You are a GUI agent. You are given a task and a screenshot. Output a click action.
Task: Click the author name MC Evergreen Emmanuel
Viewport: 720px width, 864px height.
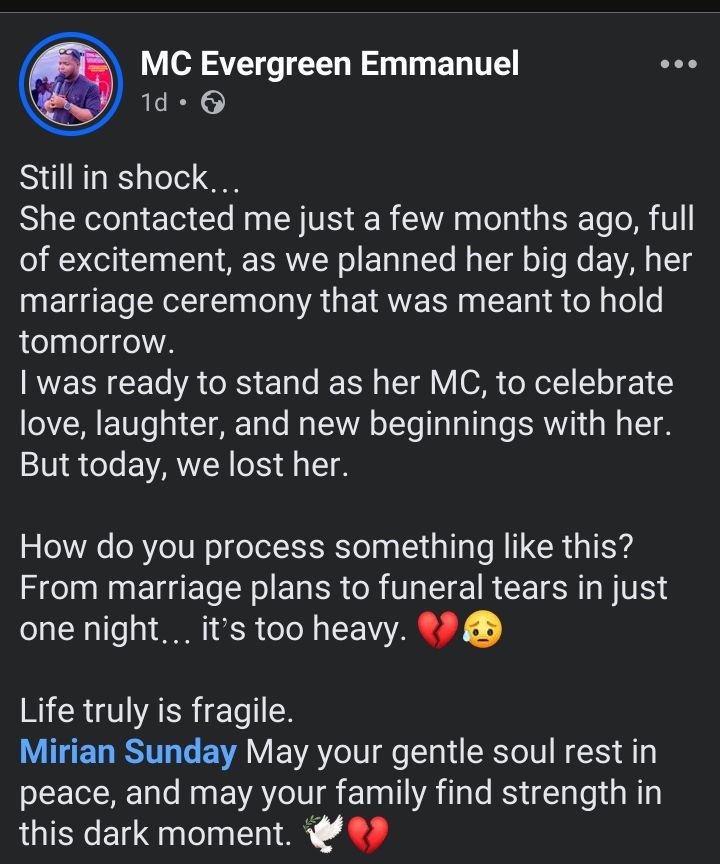point(330,65)
